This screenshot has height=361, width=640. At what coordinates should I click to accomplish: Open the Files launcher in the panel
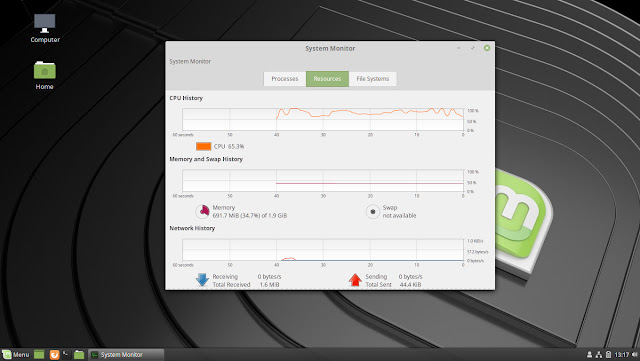79,354
